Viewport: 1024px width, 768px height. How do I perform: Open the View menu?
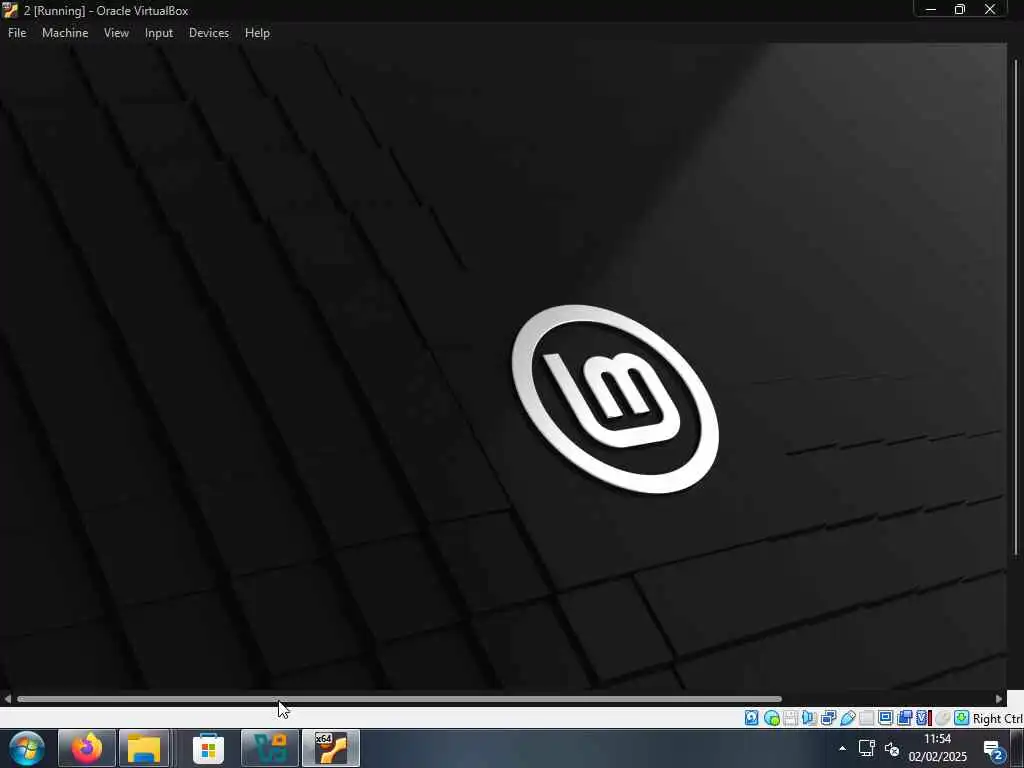tap(116, 33)
